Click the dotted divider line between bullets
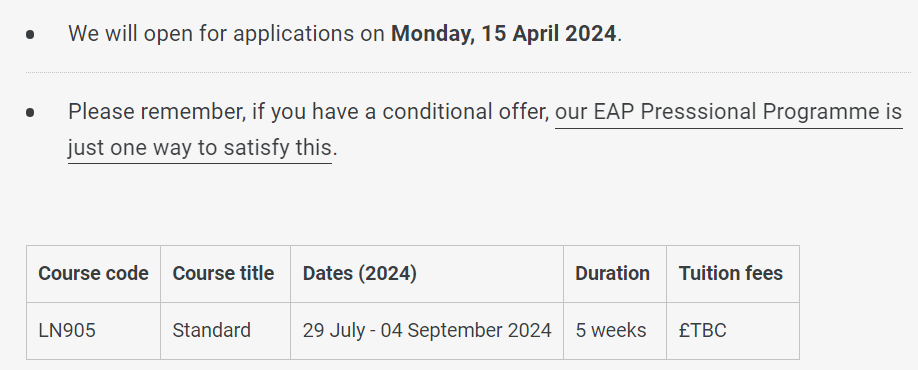The width and height of the screenshot is (918, 370). [x=468, y=73]
